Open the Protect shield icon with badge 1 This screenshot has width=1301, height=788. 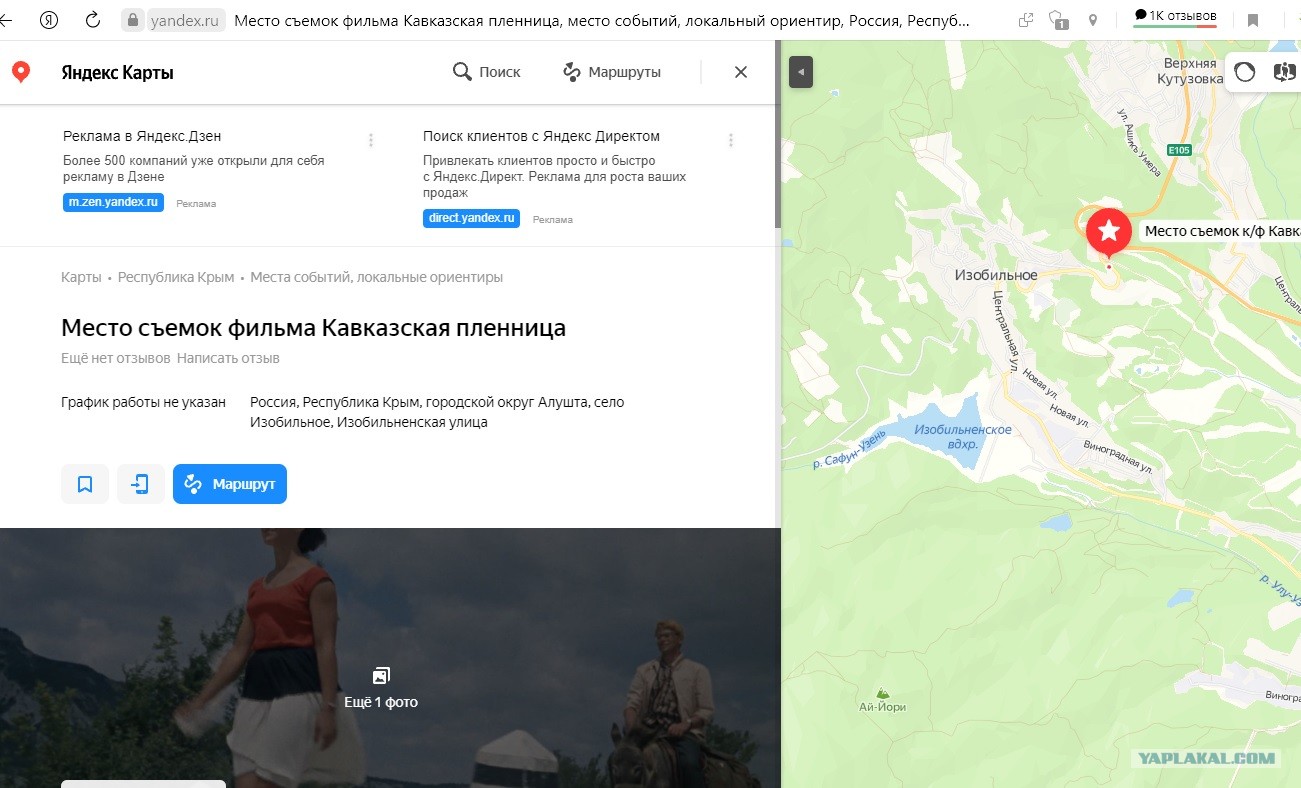click(1058, 20)
